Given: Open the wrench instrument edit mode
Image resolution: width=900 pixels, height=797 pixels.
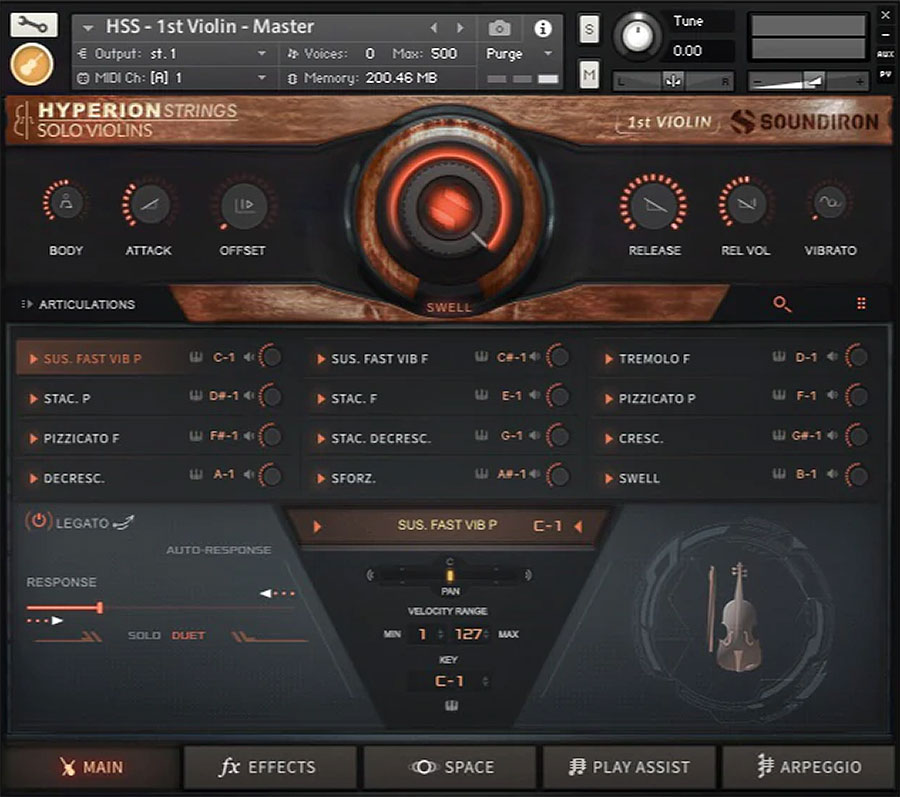Looking at the screenshot, I should tap(33, 25).
